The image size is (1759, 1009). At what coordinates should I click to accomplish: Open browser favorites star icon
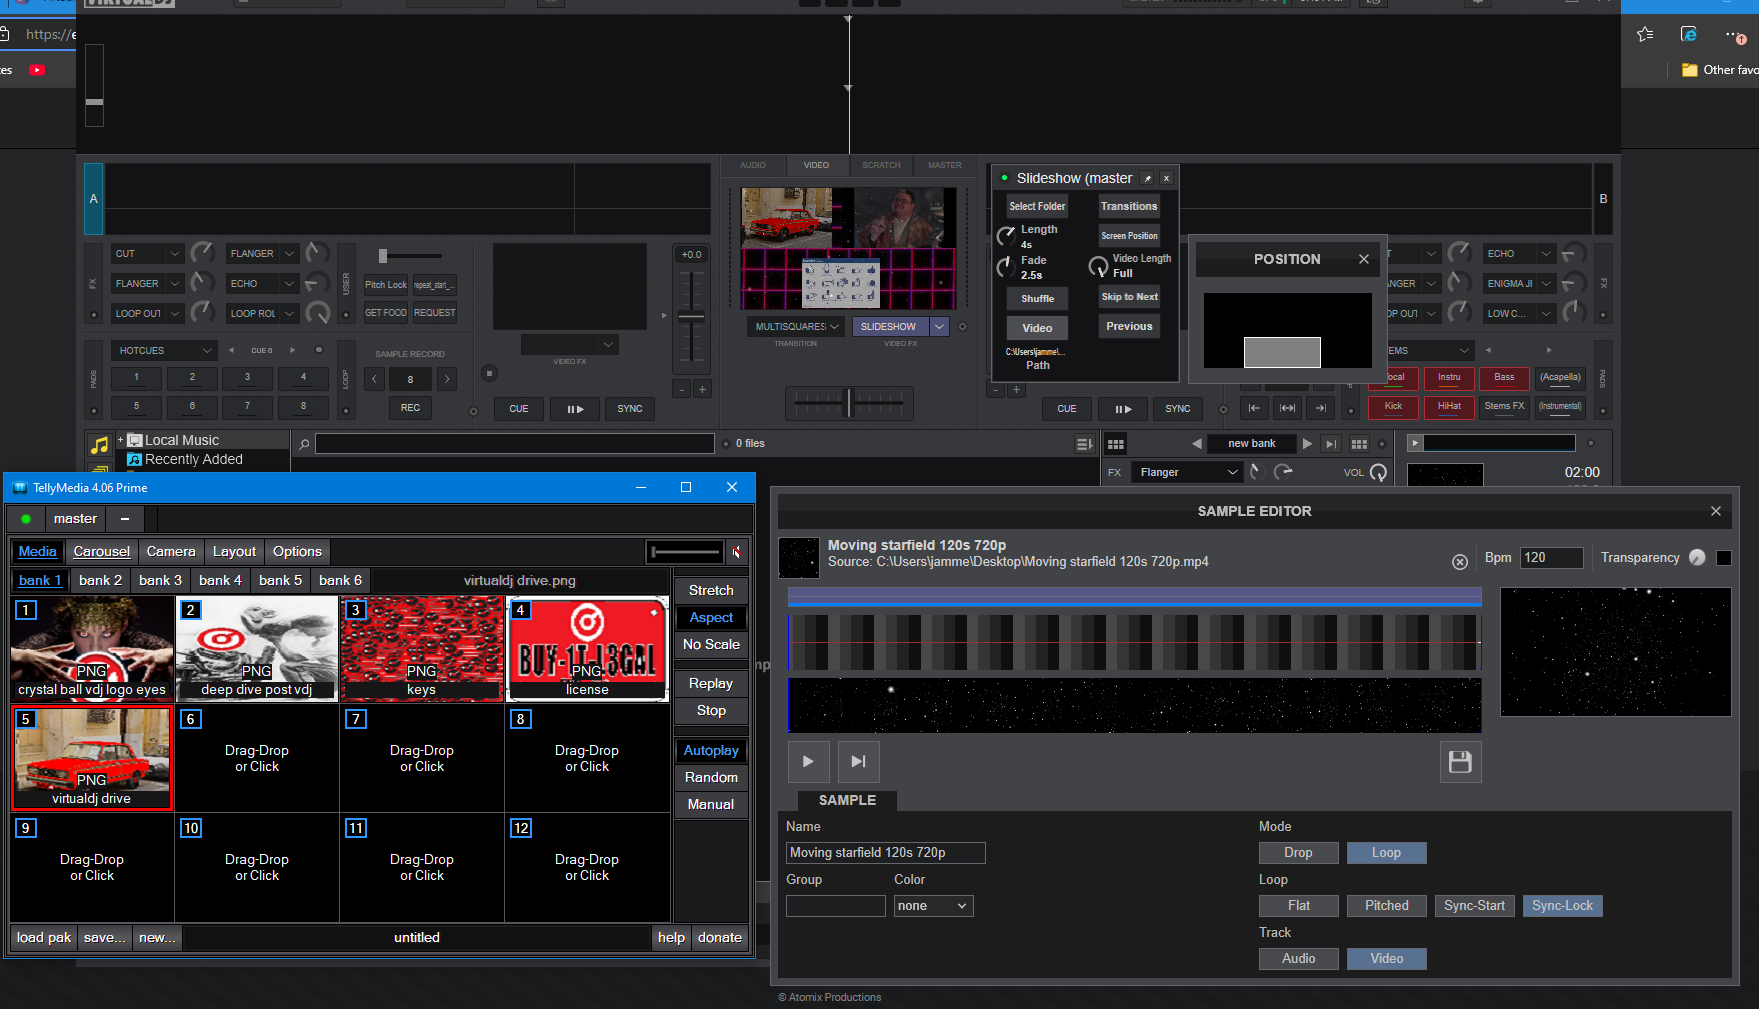tap(1645, 34)
